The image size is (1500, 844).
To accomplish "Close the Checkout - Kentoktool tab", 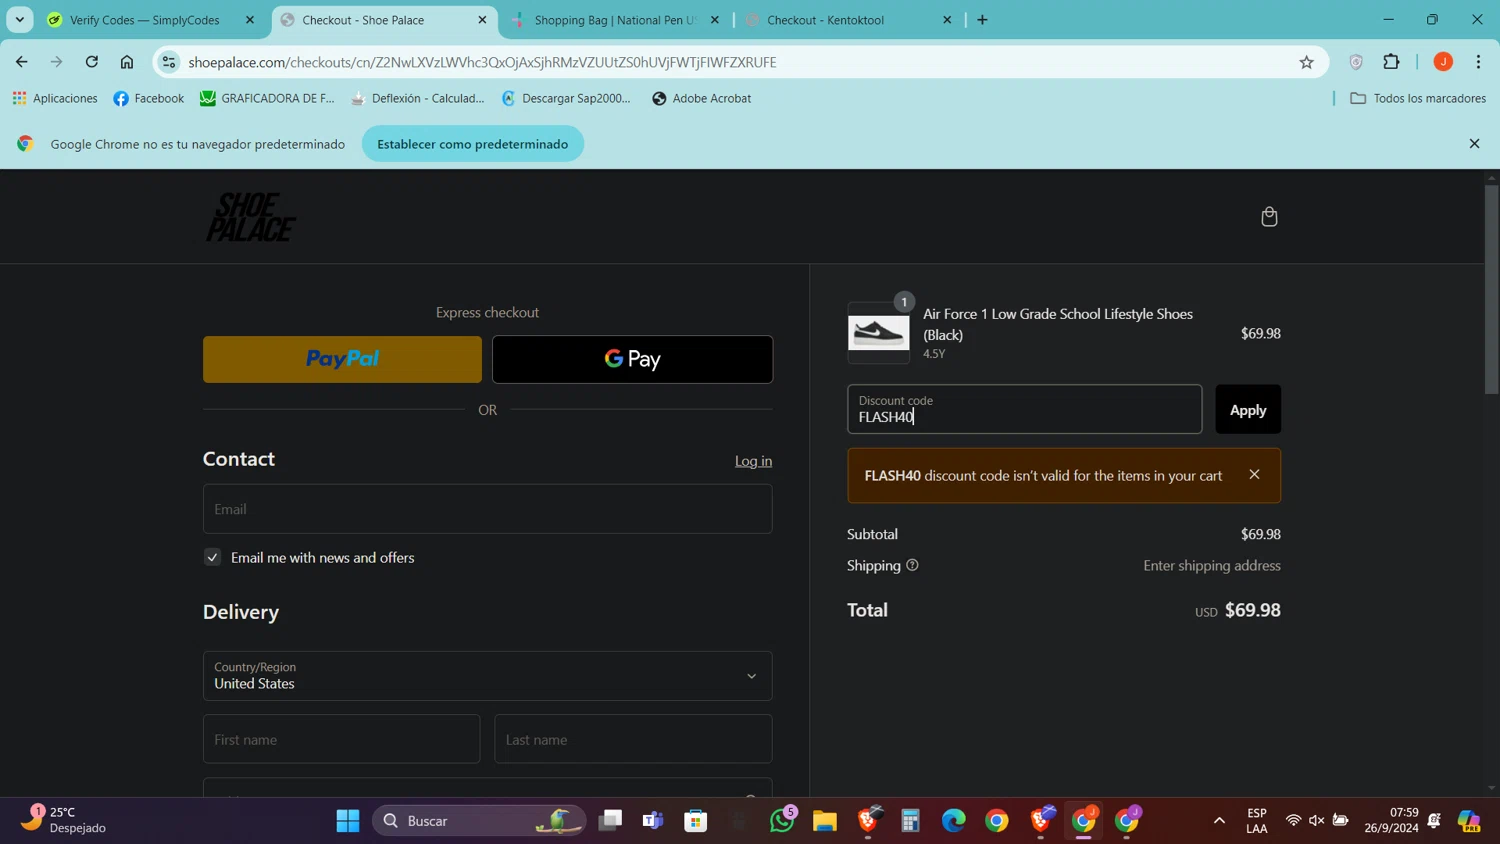I will [x=947, y=20].
